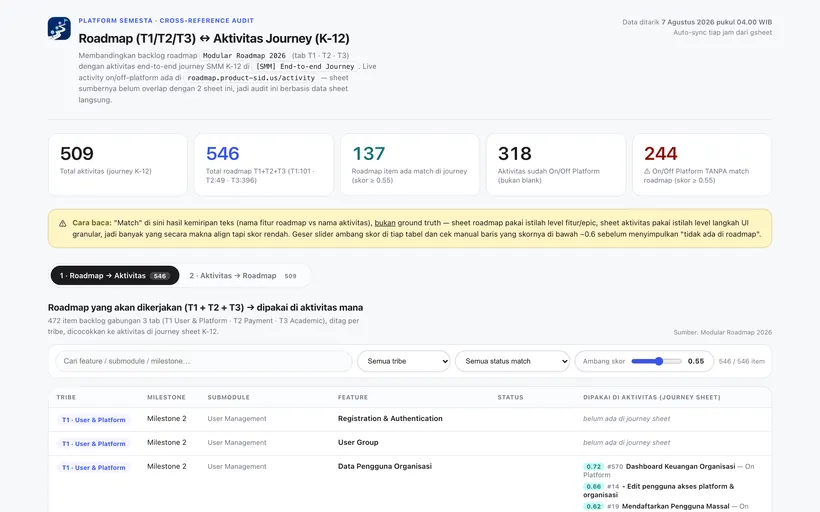Open the 'Semua tribe' dropdown
Image resolution: width=820 pixels, height=512 pixels.
pos(404,361)
